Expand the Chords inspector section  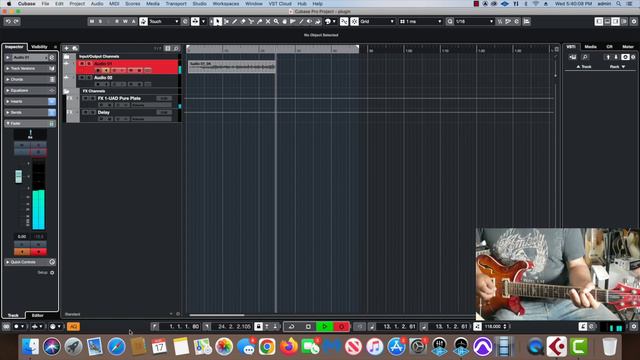pos(30,80)
